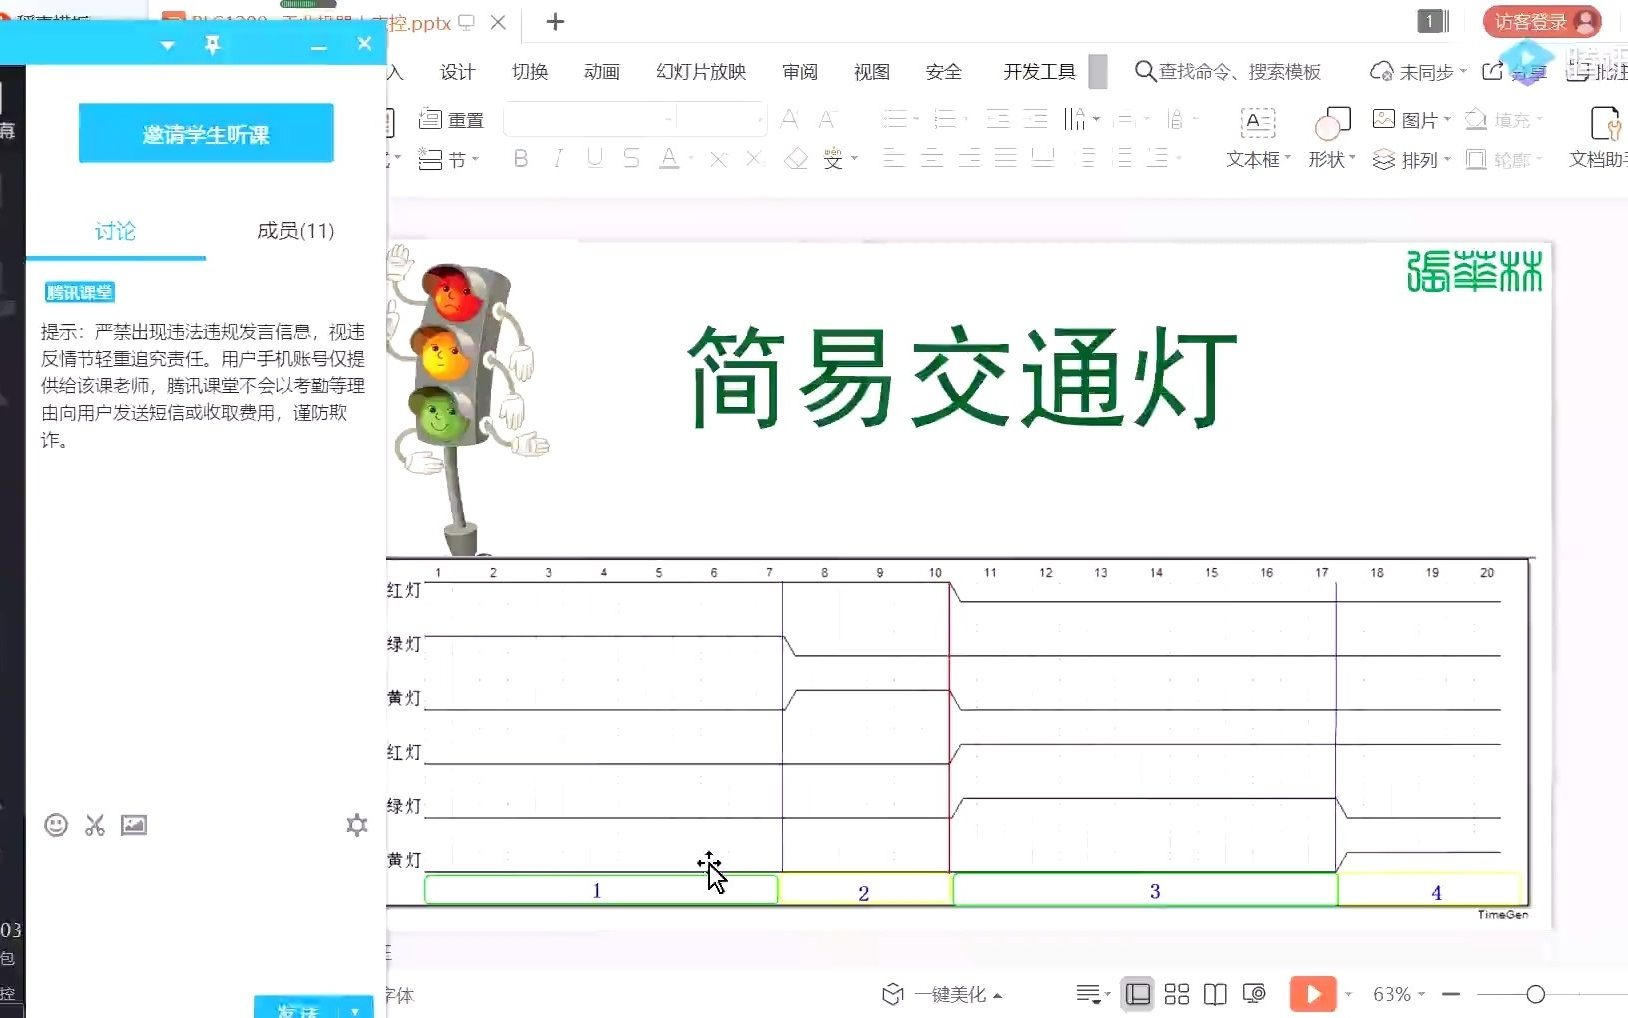The image size is (1628, 1018).
Task: Open the 动画 animation ribbon tab
Action: pyautogui.click(x=602, y=72)
